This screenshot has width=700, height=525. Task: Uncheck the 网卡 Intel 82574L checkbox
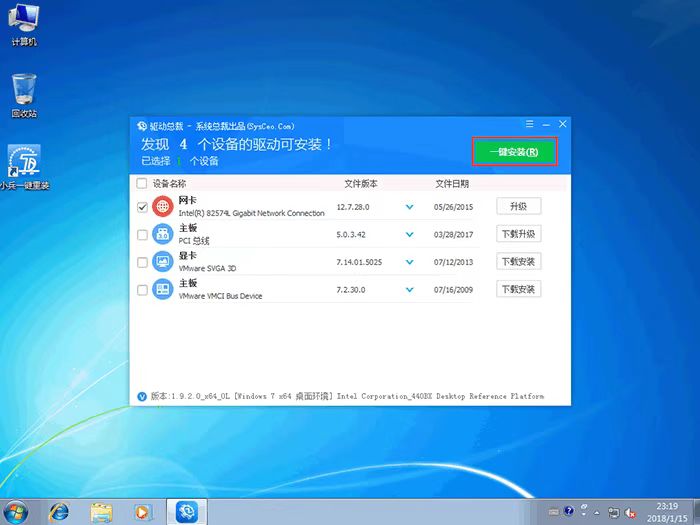click(x=142, y=207)
